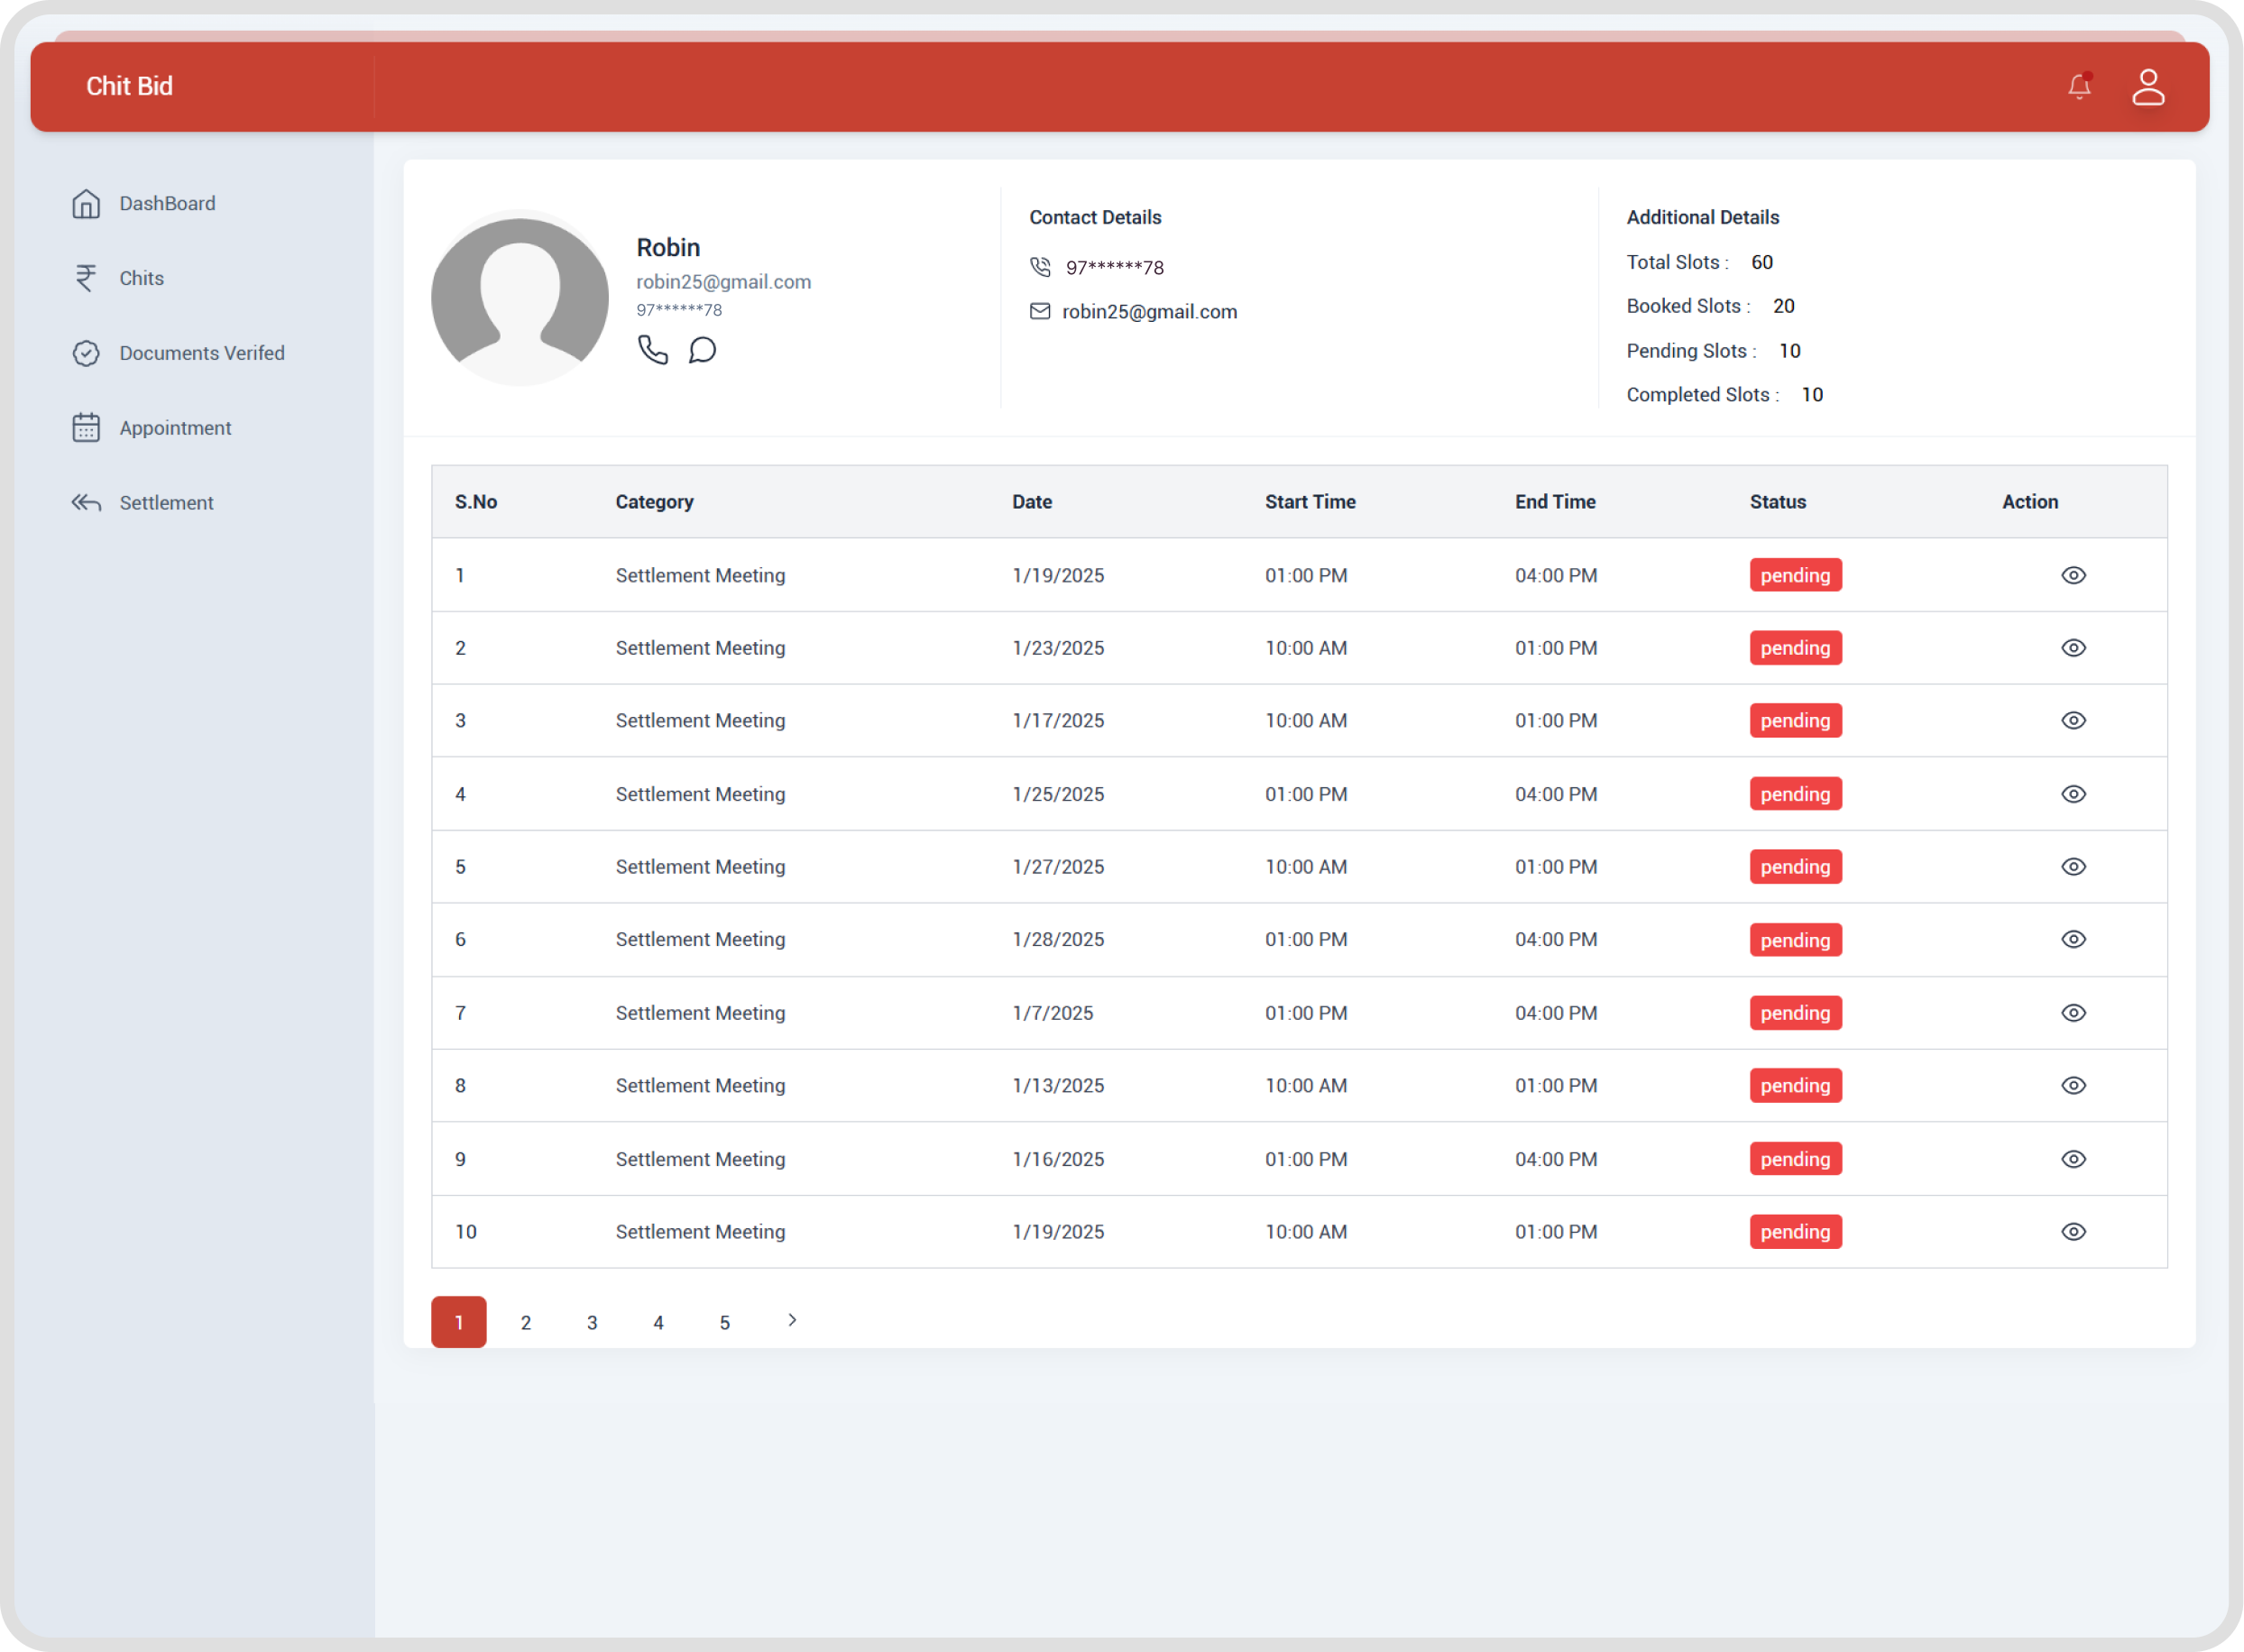Click the Appointment calendar icon
Screen dimensions: 2244x1652
86,428
